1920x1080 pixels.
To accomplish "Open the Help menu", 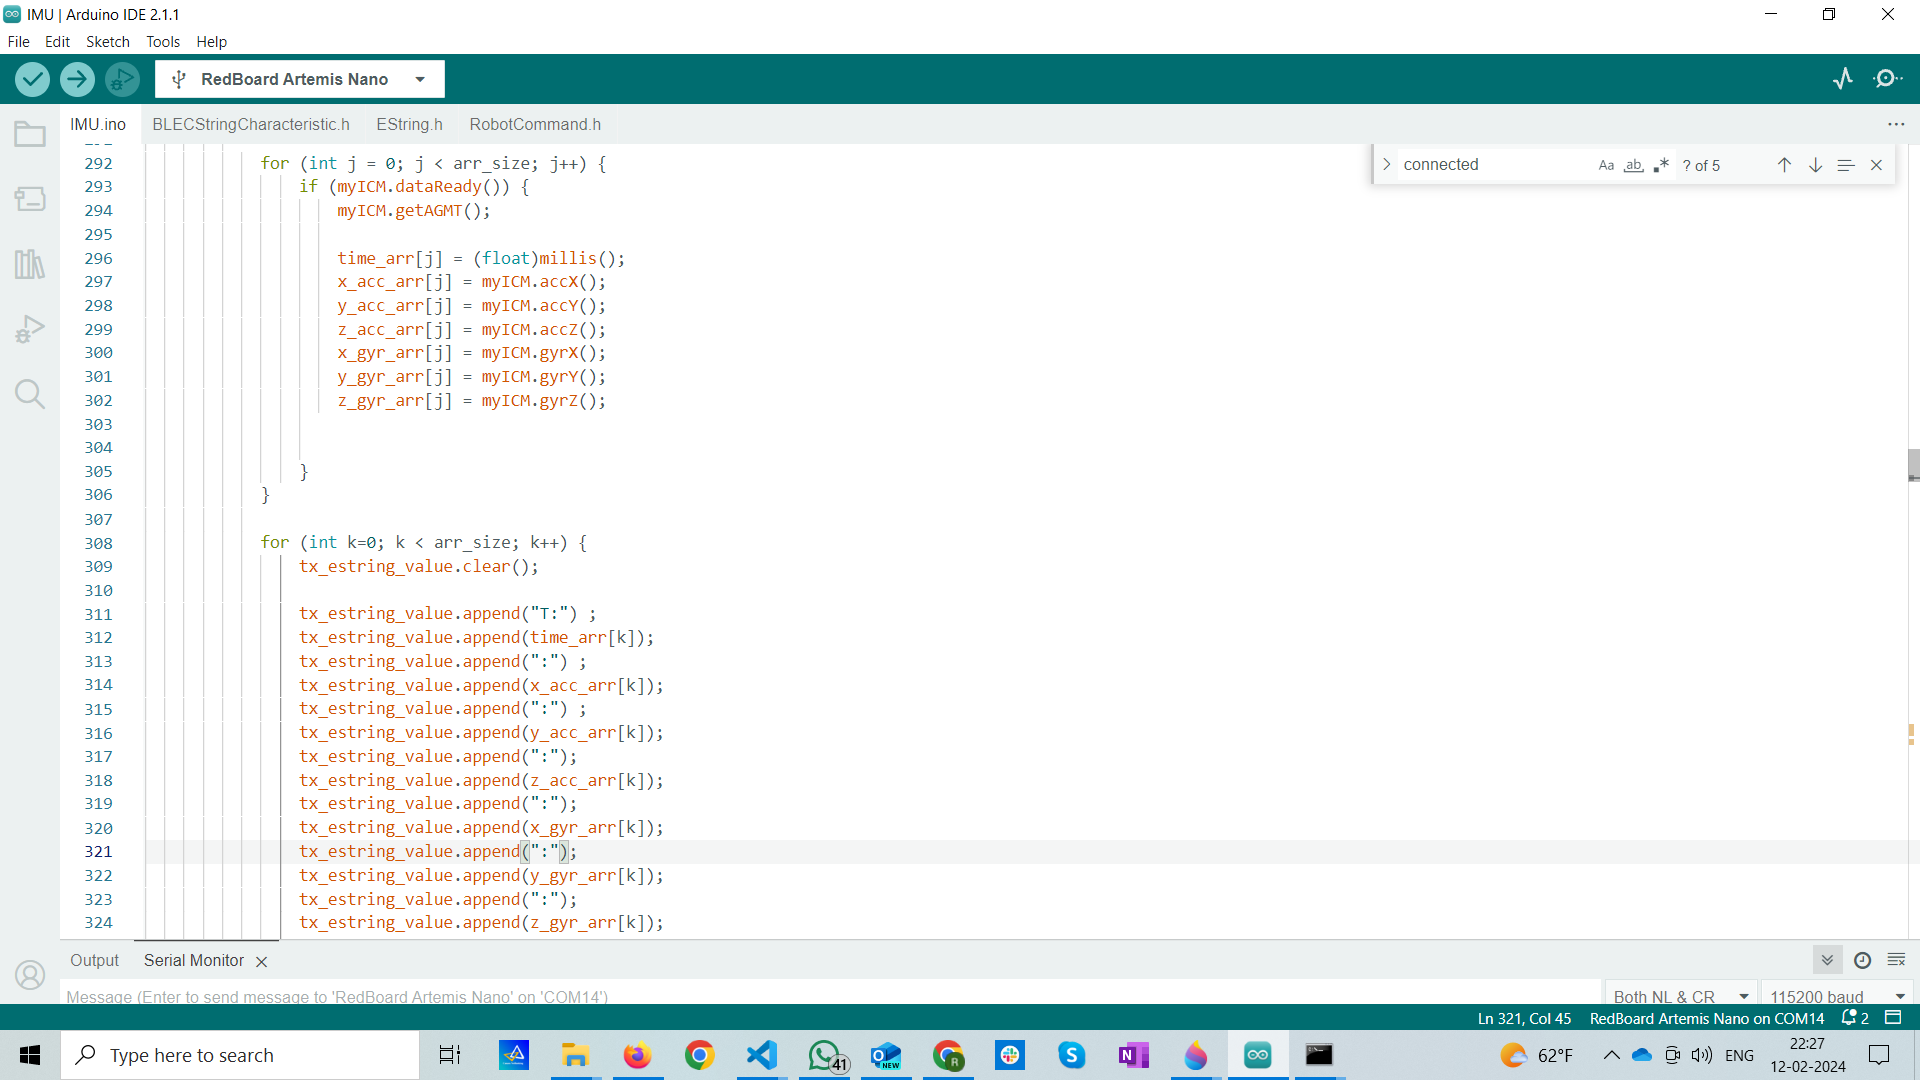I will point(211,42).
